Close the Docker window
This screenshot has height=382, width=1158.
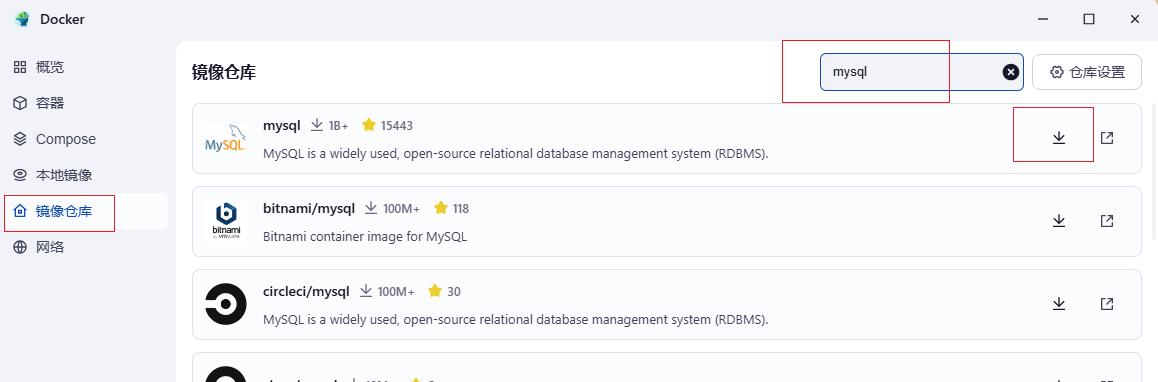1135,19
